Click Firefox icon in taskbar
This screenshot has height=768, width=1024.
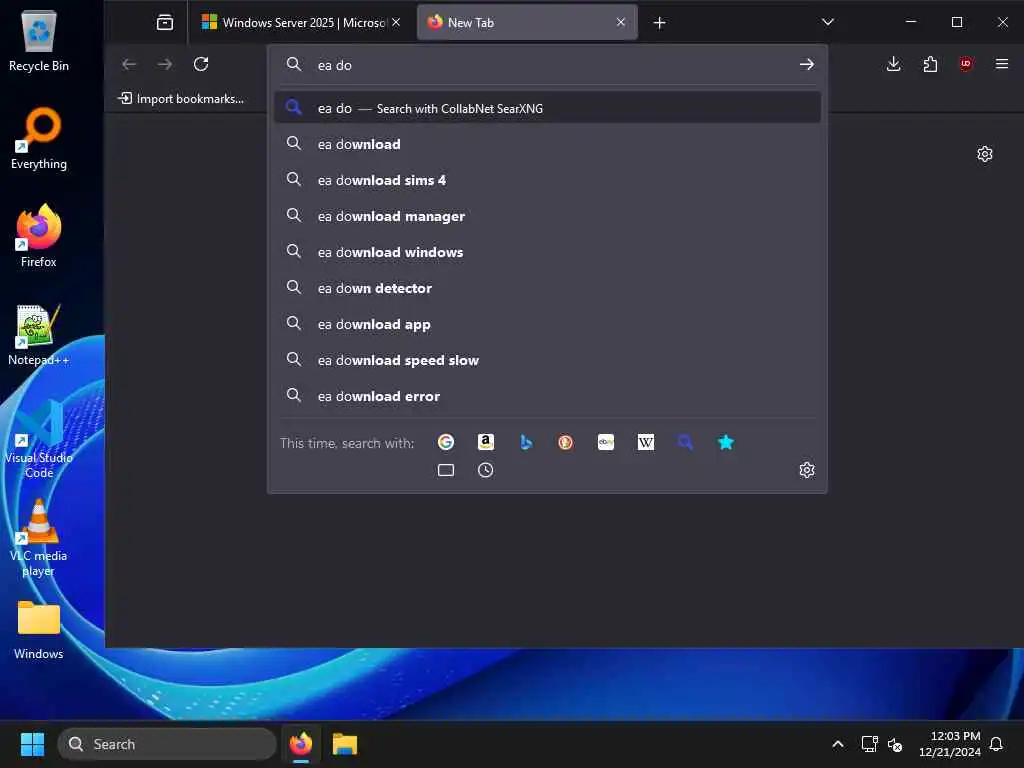(301, 744)
